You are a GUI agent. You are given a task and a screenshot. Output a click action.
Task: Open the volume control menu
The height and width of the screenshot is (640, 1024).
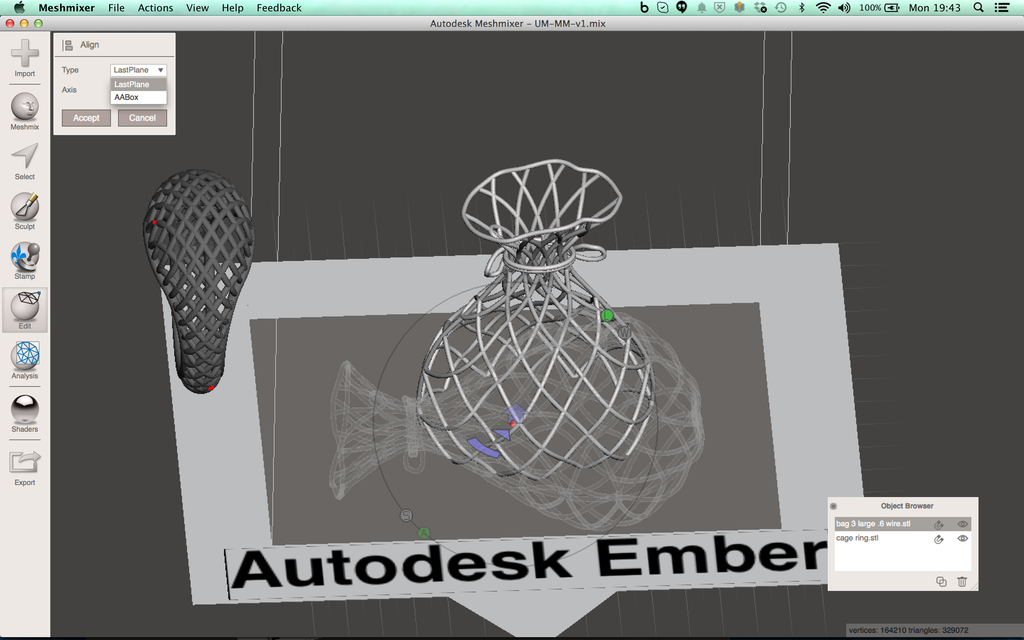(x=844, y=8)
